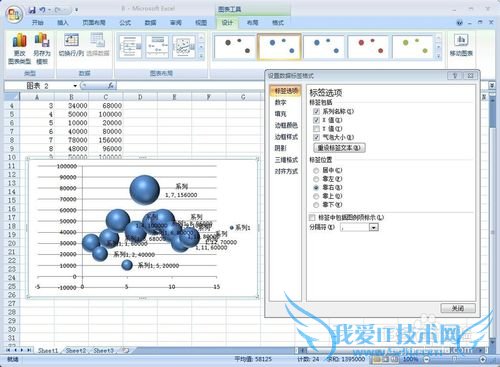
Task: Select 靠下 label position radio
Action: point(316,205)
